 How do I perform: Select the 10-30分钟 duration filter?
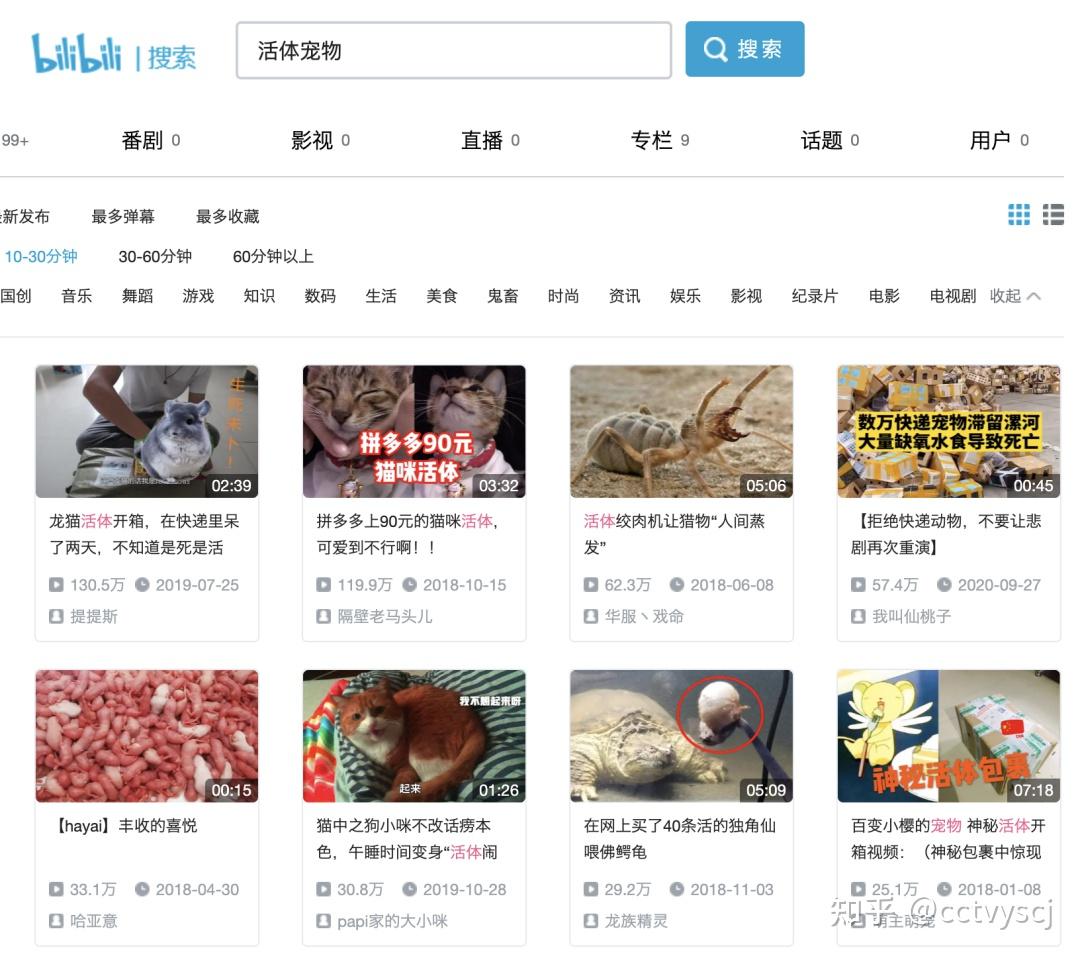(41, 256)
